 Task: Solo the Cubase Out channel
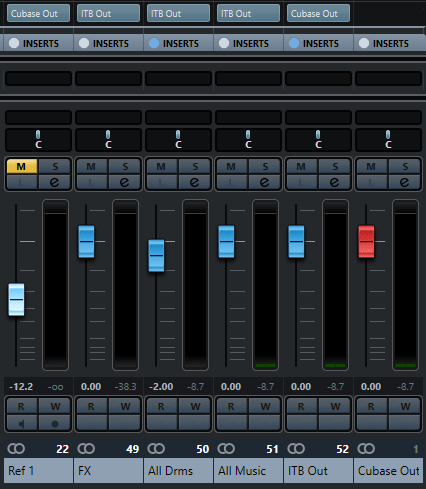pos(405,166)
